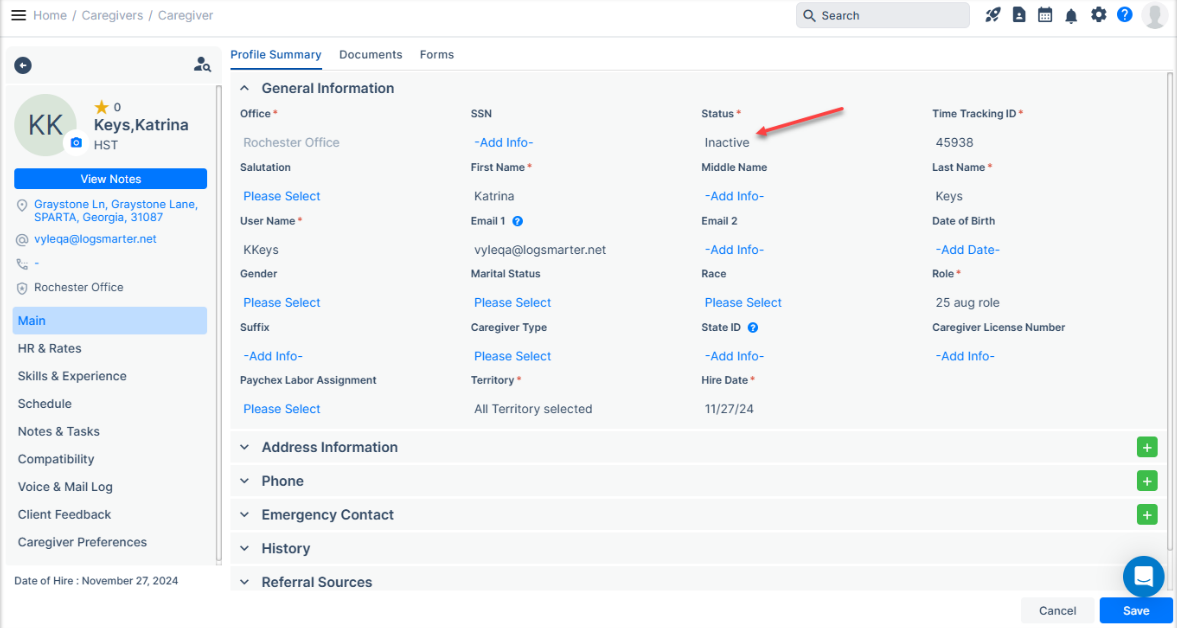Open the chat support bubble
Screen dimensions: 1177x628
coord(1143,577)
